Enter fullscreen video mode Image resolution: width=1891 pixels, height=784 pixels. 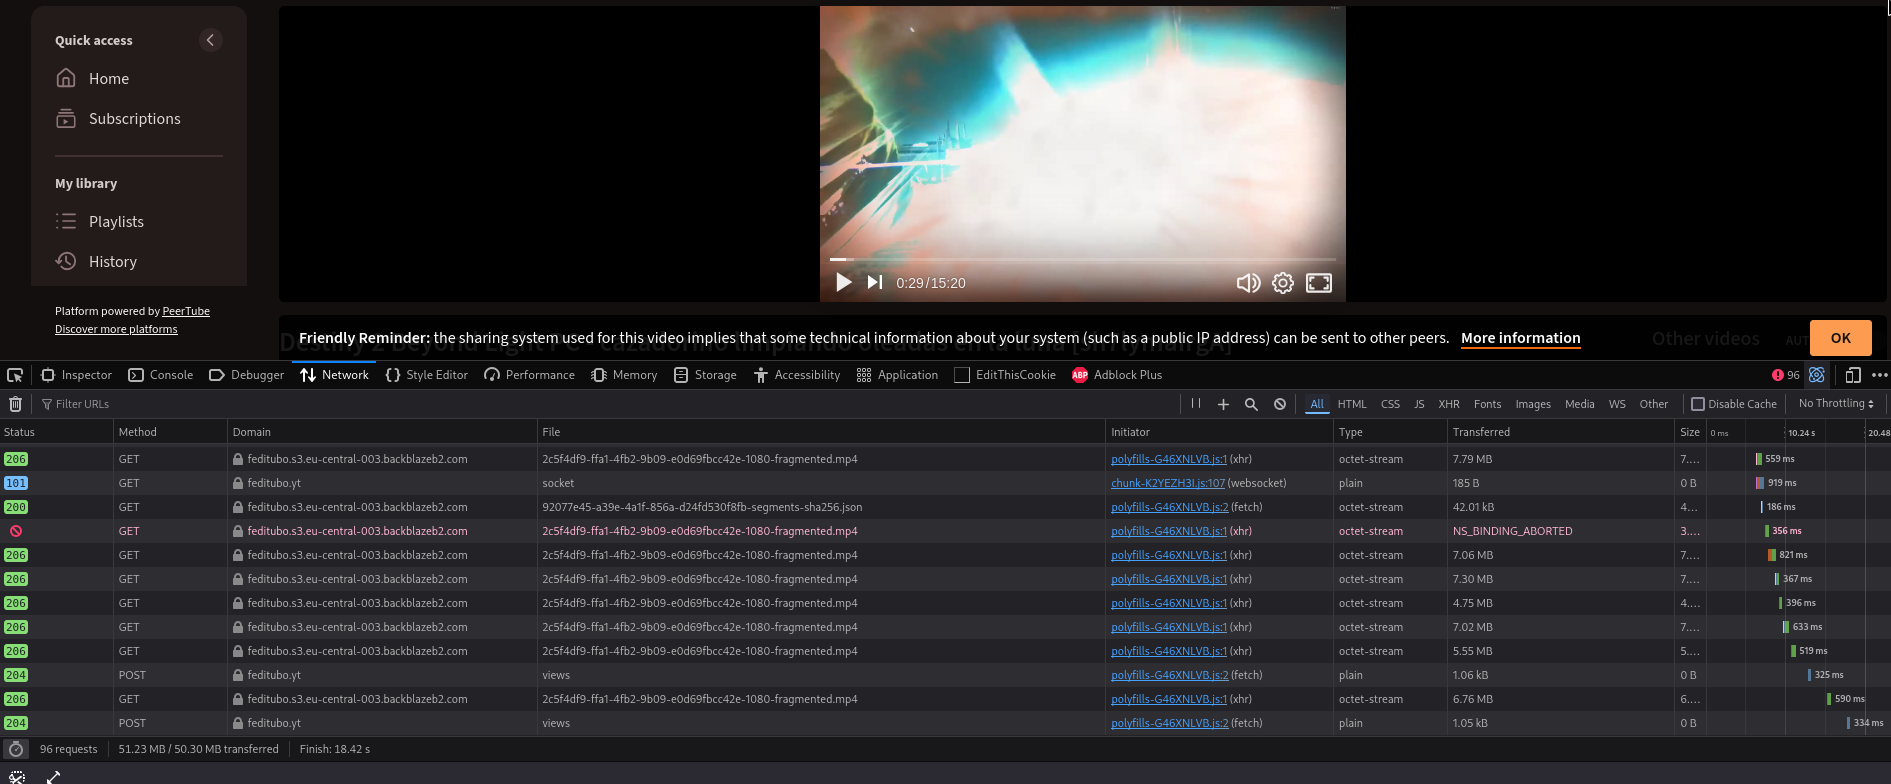tap(1319, 283)
